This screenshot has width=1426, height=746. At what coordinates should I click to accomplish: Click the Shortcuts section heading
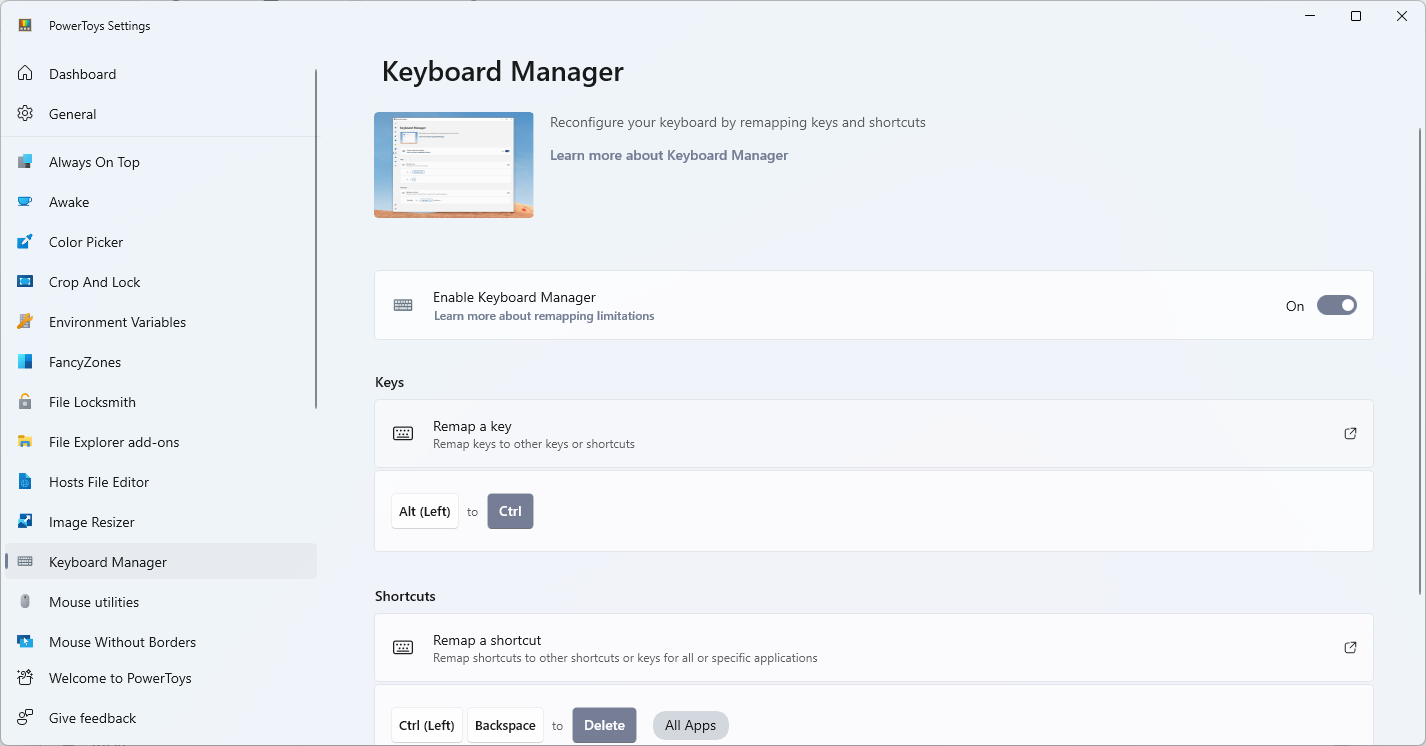click(x=405, y=596)
